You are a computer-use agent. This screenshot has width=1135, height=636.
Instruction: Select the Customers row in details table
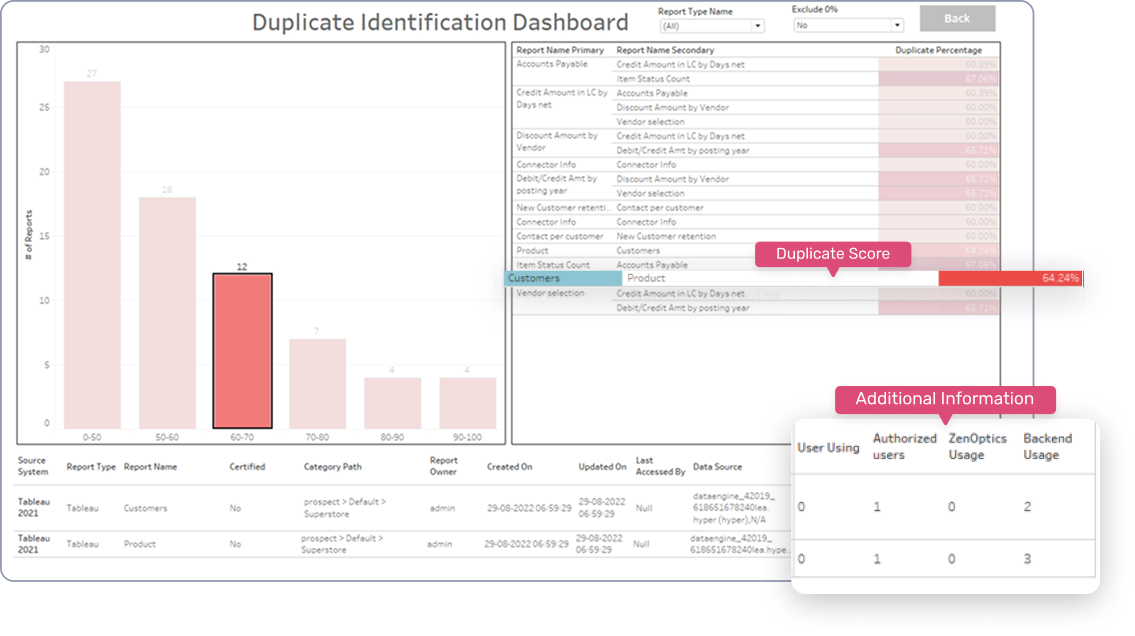(x=145, y=508)
